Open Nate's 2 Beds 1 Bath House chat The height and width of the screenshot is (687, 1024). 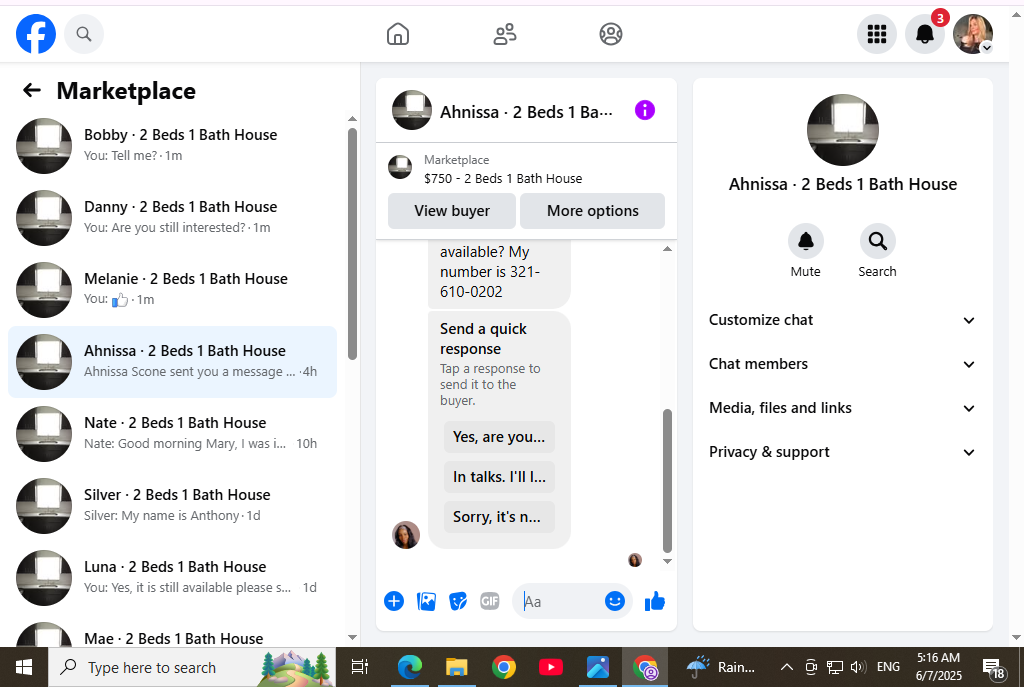point(172,434)
